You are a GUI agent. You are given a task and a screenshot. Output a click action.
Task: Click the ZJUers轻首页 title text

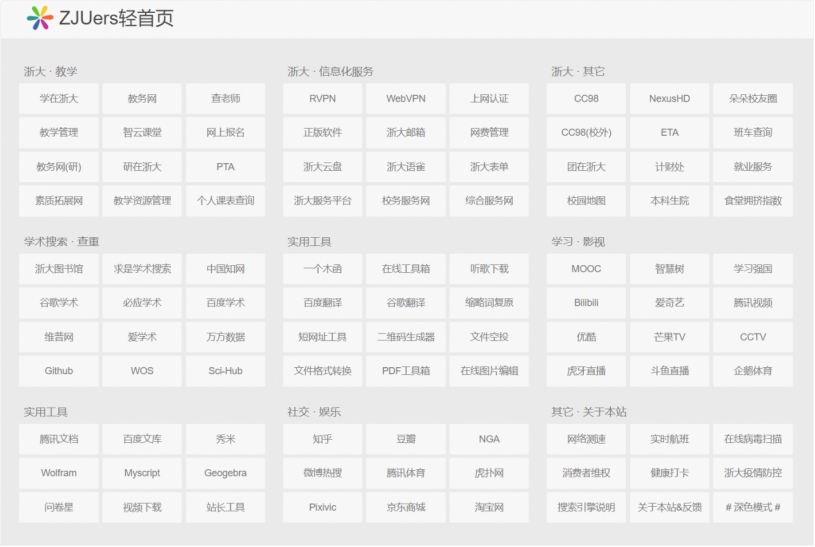[116, 18]
